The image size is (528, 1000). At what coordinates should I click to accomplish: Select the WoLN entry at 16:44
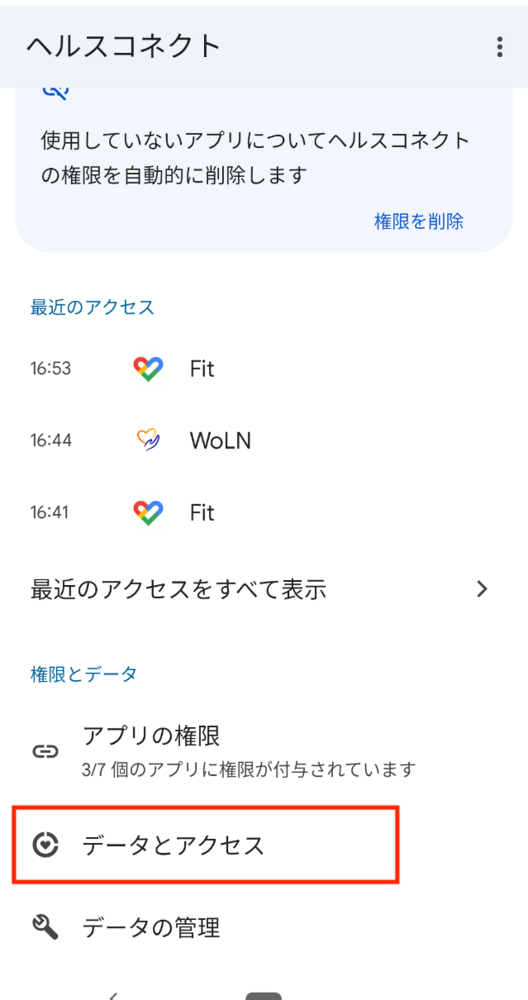point(264,440)
